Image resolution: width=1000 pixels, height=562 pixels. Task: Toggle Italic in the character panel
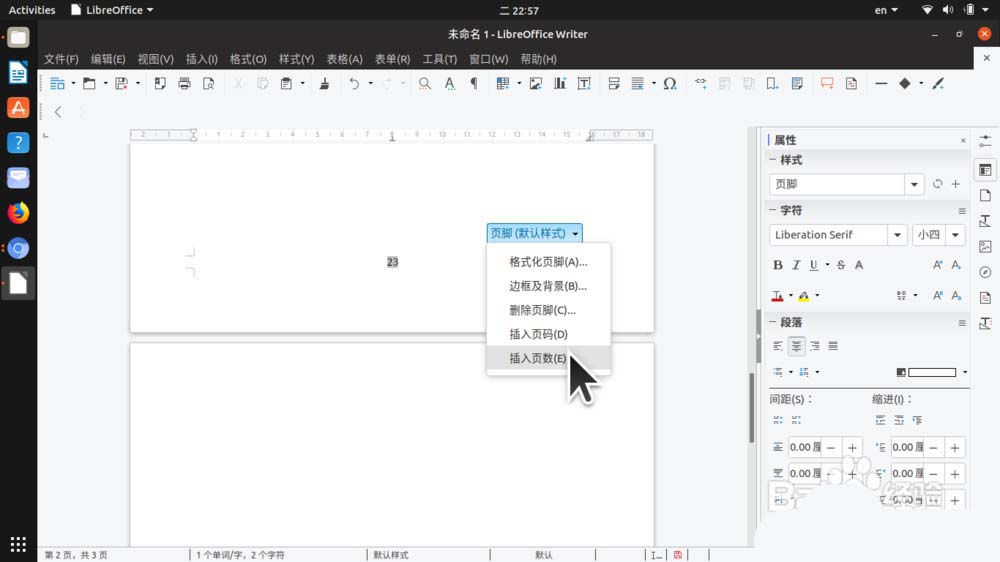[796, 265]
